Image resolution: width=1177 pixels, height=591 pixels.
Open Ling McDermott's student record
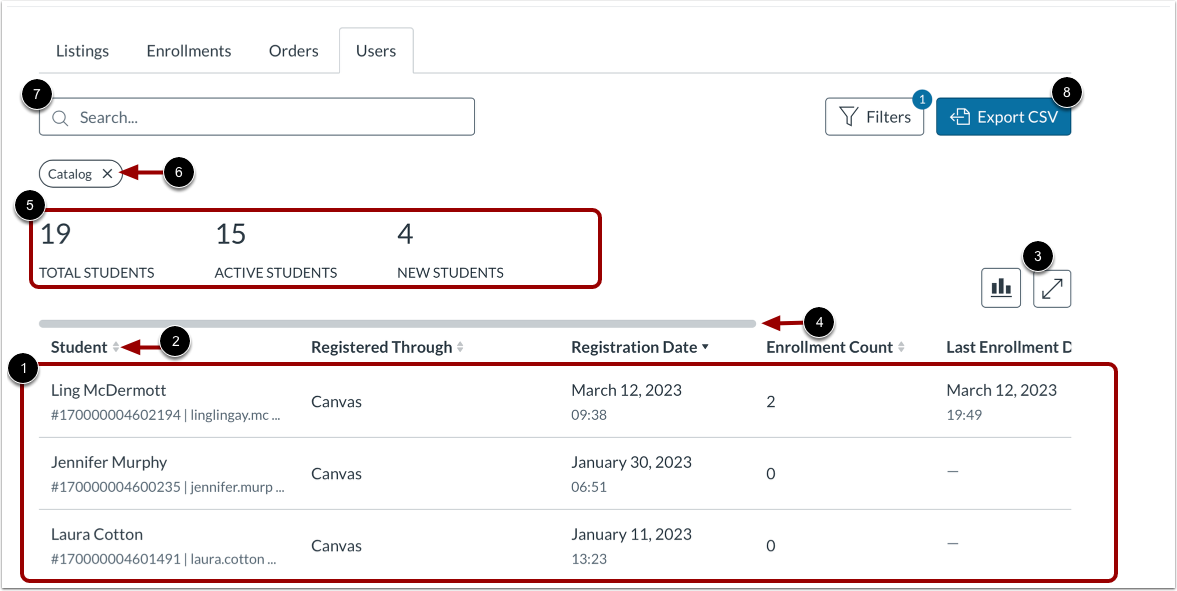(108, 390)
